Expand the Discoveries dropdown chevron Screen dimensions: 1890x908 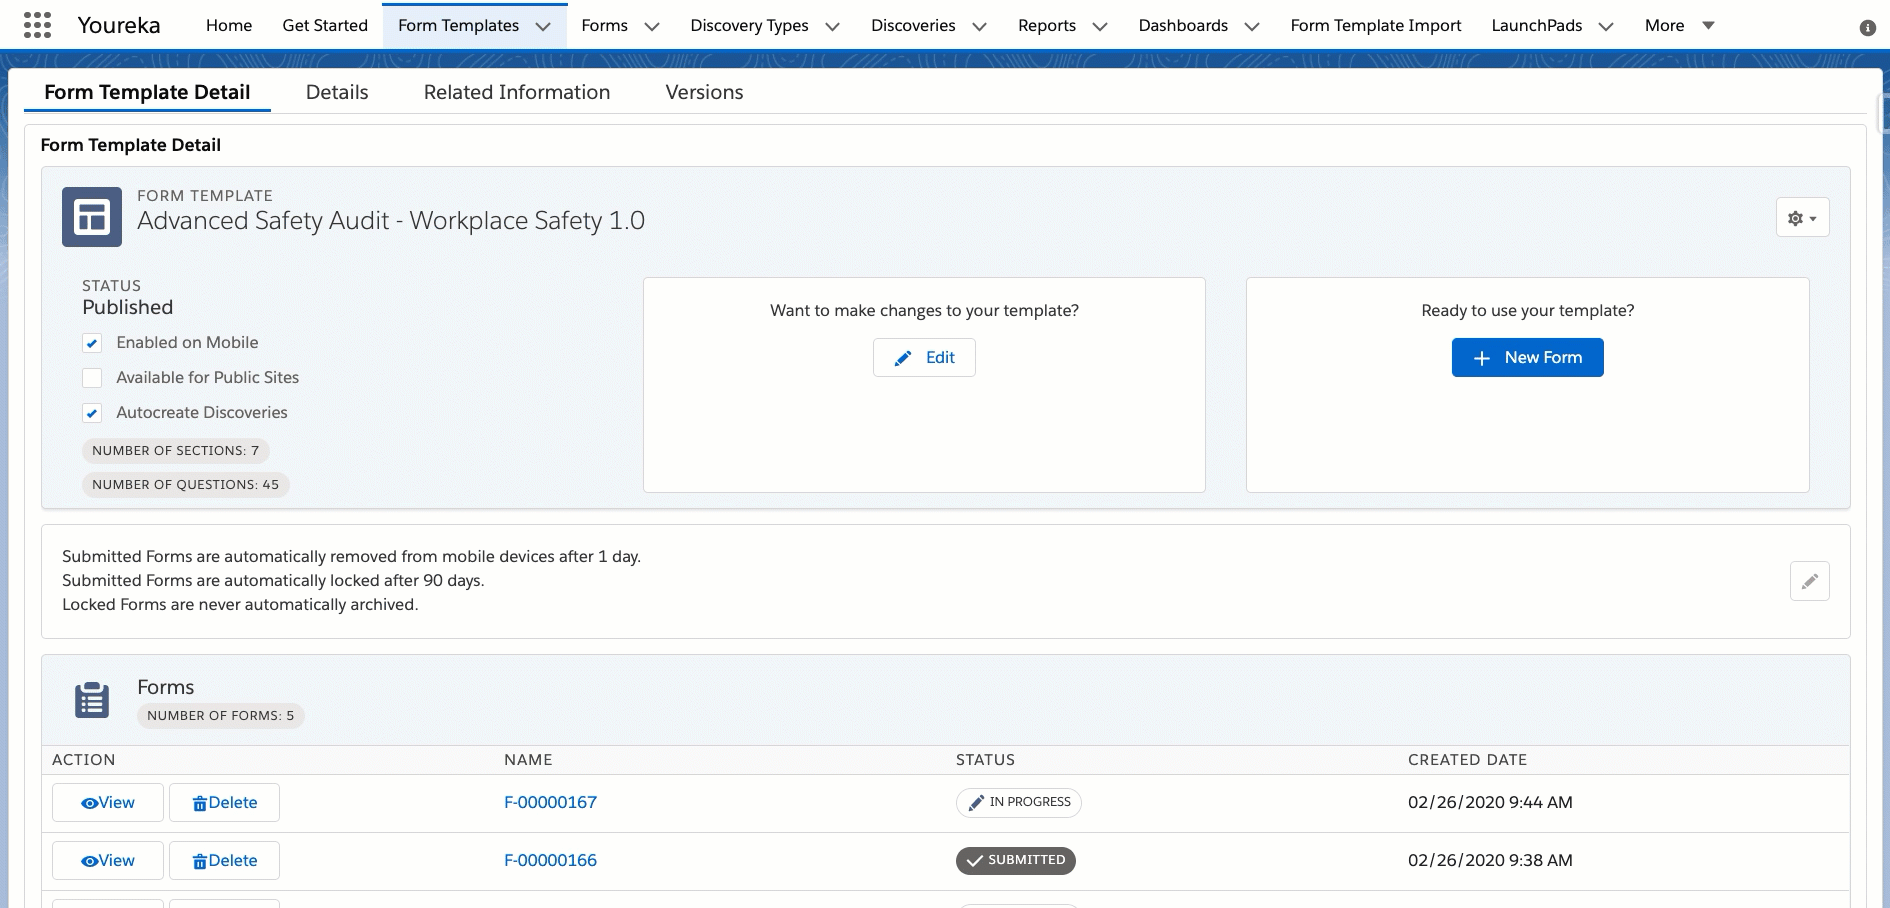[x=979, y=27]
